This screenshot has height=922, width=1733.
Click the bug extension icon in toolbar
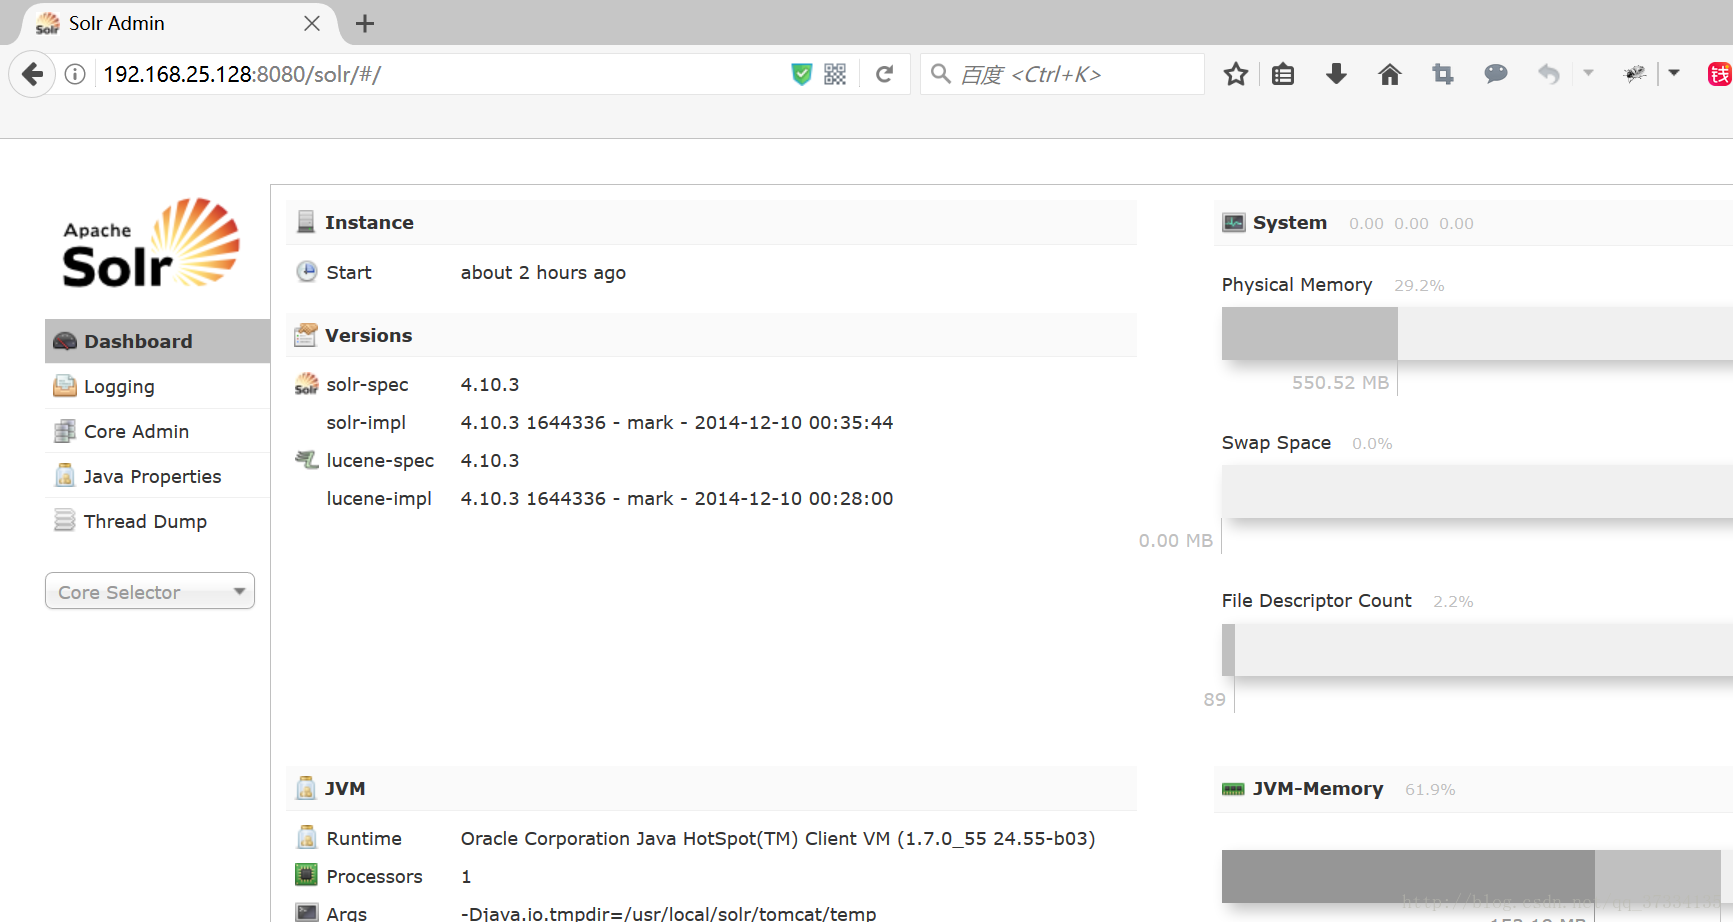[1635, 74]
